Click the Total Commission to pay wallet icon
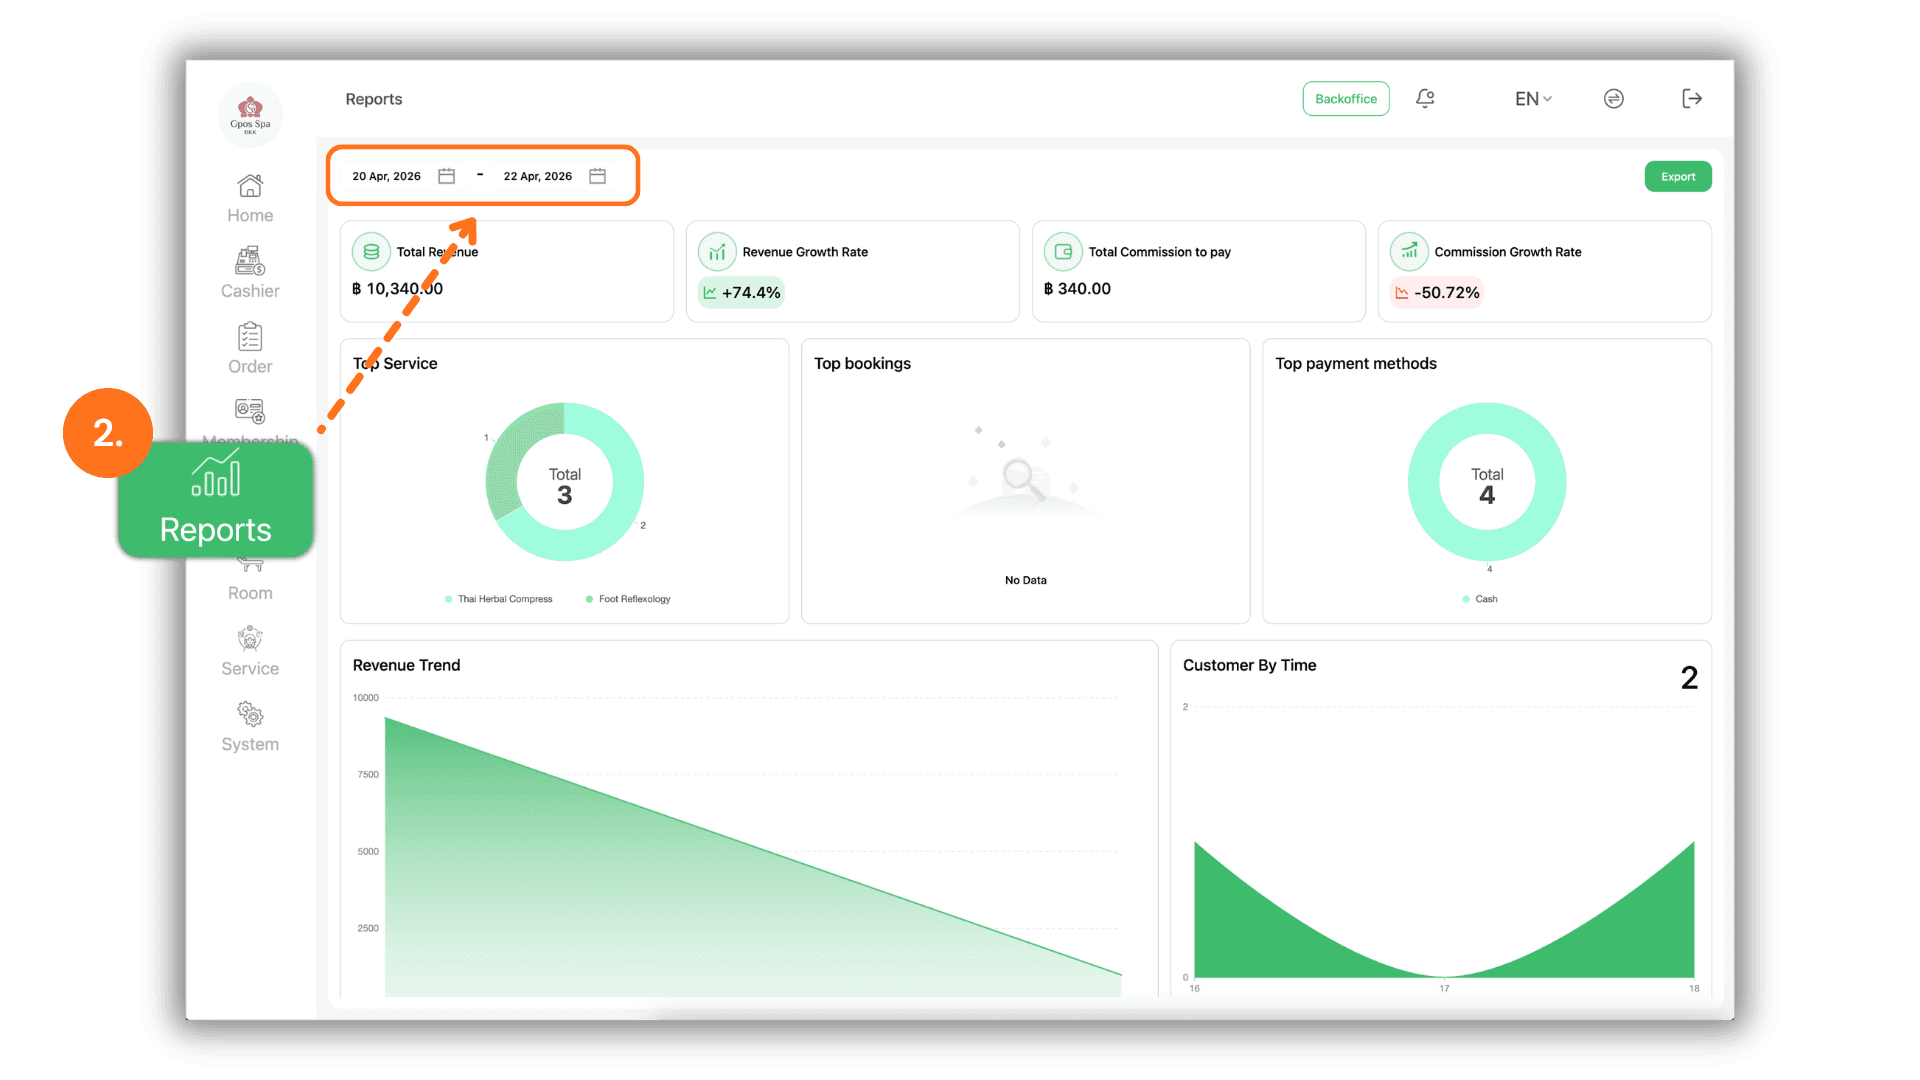The width and height of the screenshot is (1920, 1080). [x=1063, y=252]
